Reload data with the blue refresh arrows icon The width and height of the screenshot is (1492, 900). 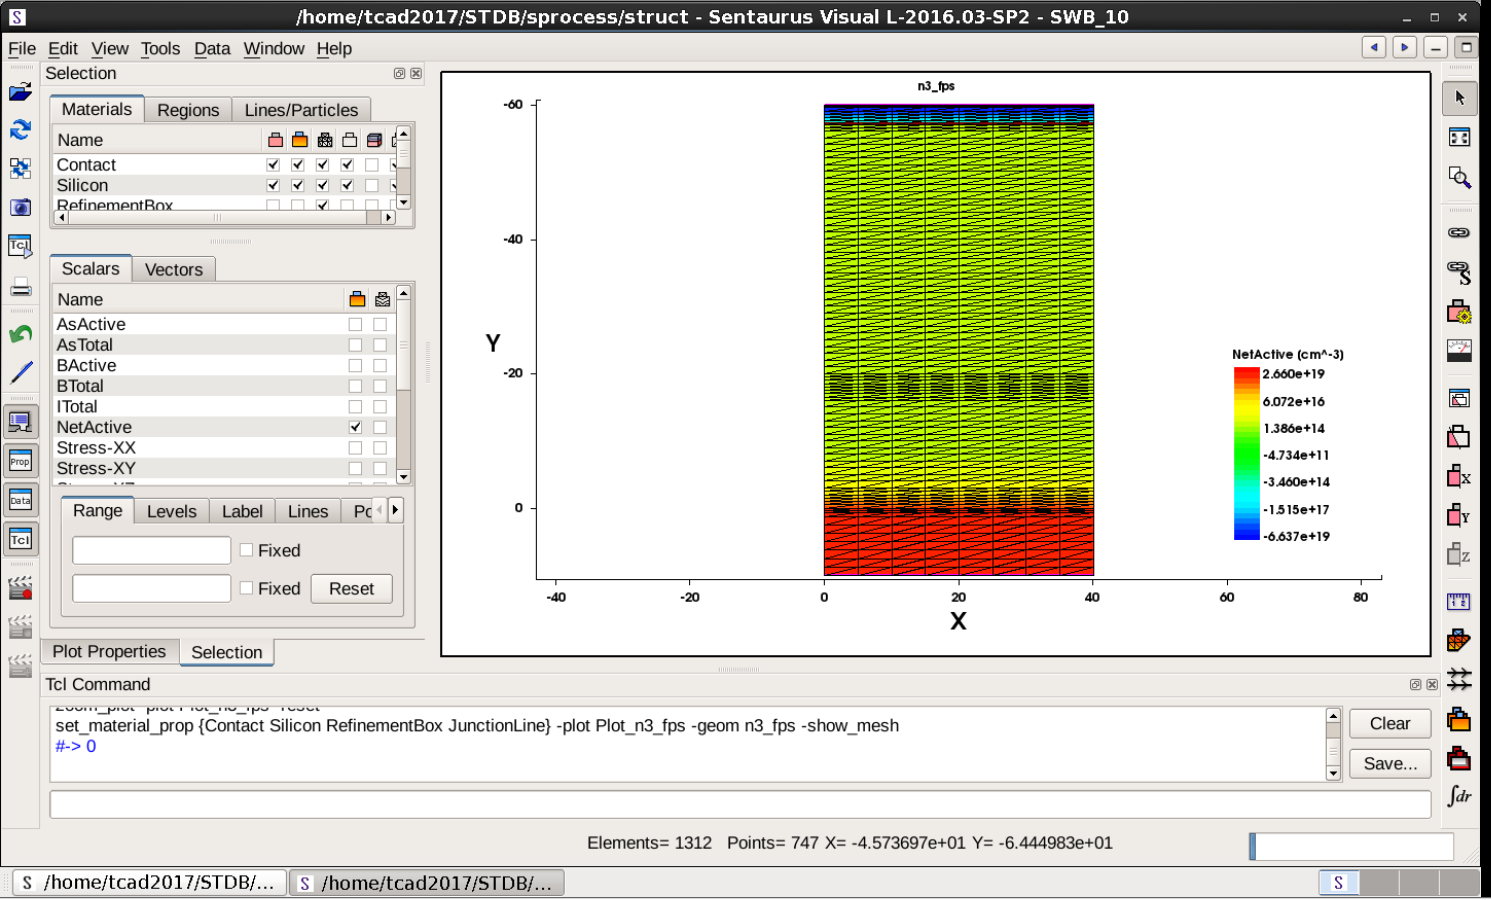tap(20, 130)
